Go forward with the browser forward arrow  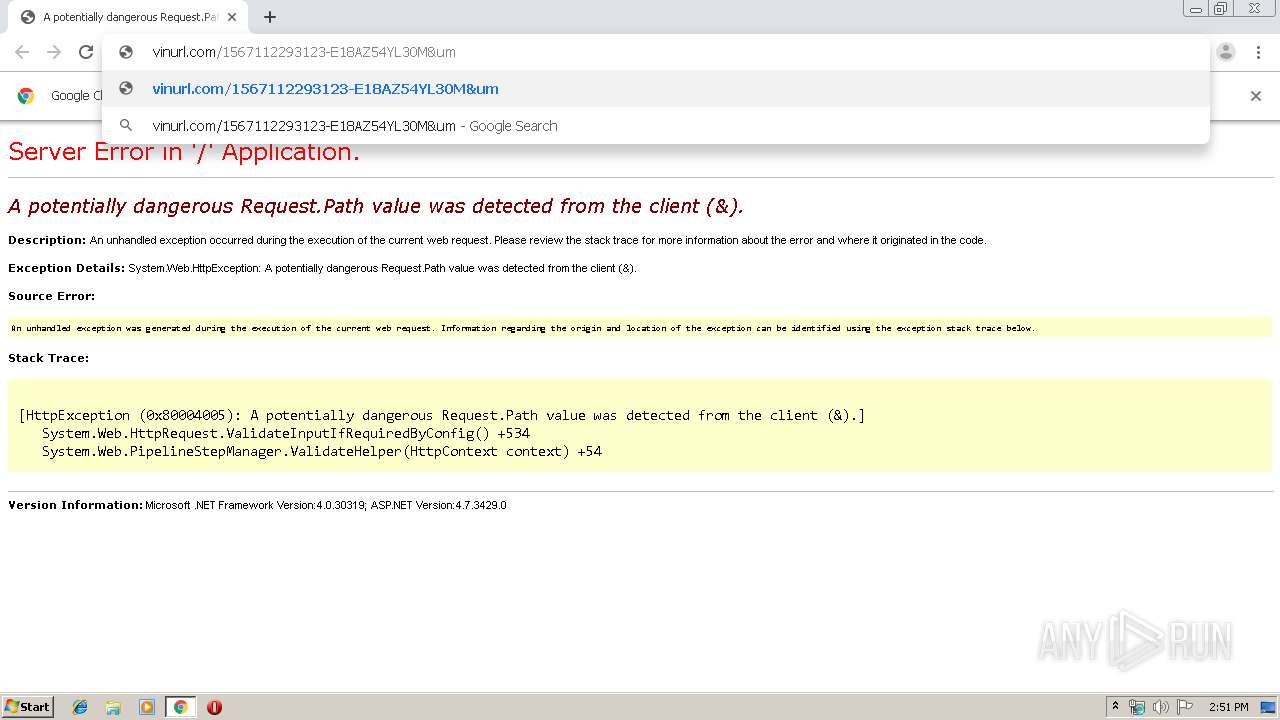pyautogui.click(x=54, y=52)
